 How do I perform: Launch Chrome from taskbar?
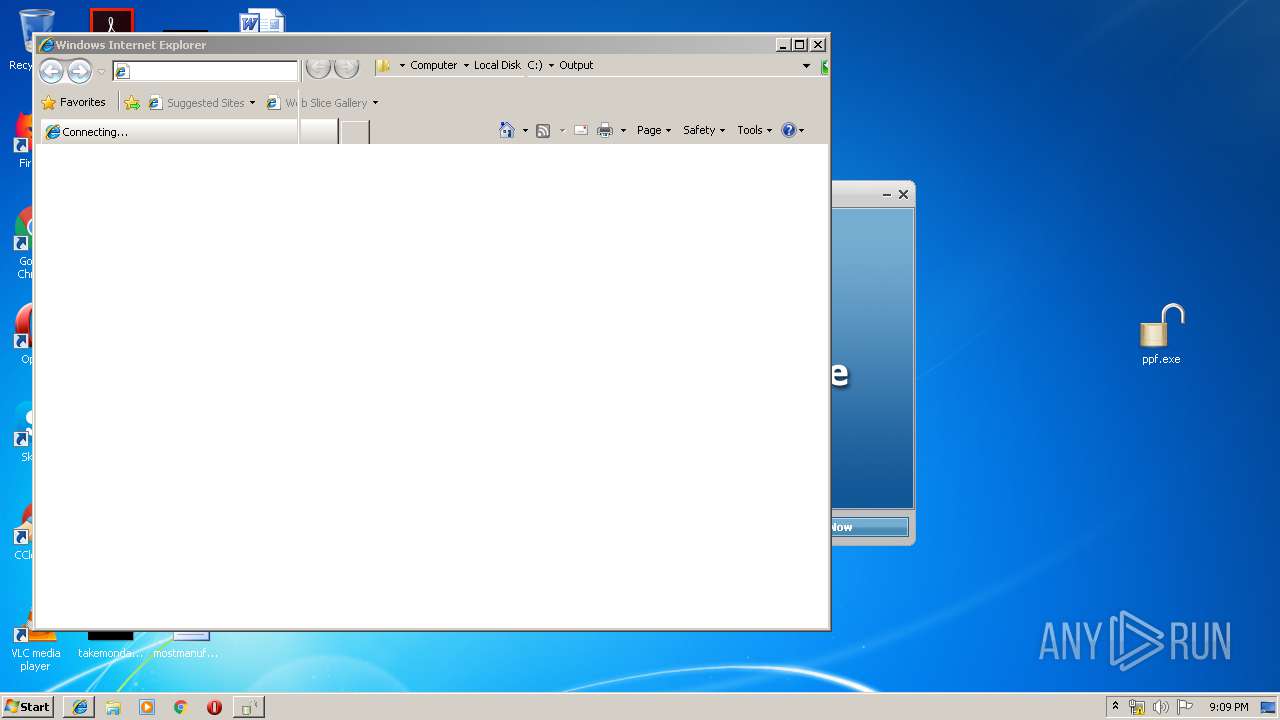coord(180,707)
